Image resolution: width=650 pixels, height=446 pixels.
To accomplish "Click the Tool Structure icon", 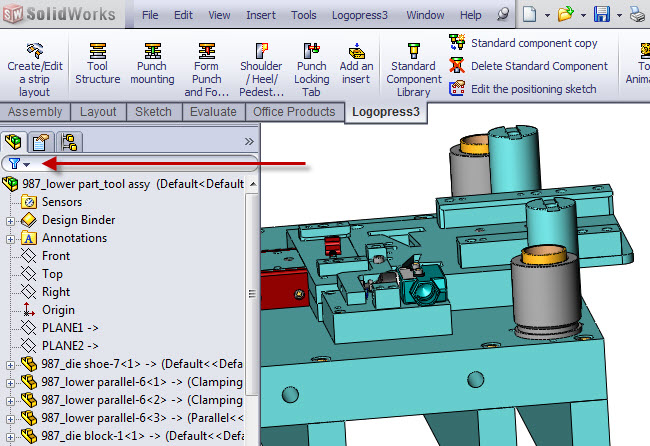I will (x=98, y=51).
